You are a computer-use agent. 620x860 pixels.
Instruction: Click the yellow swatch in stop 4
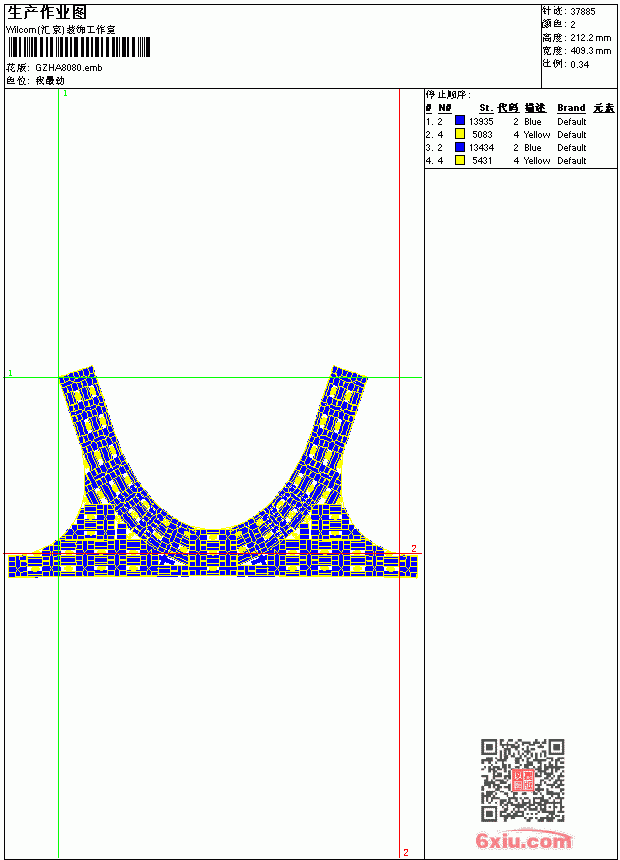coord(460,160)
